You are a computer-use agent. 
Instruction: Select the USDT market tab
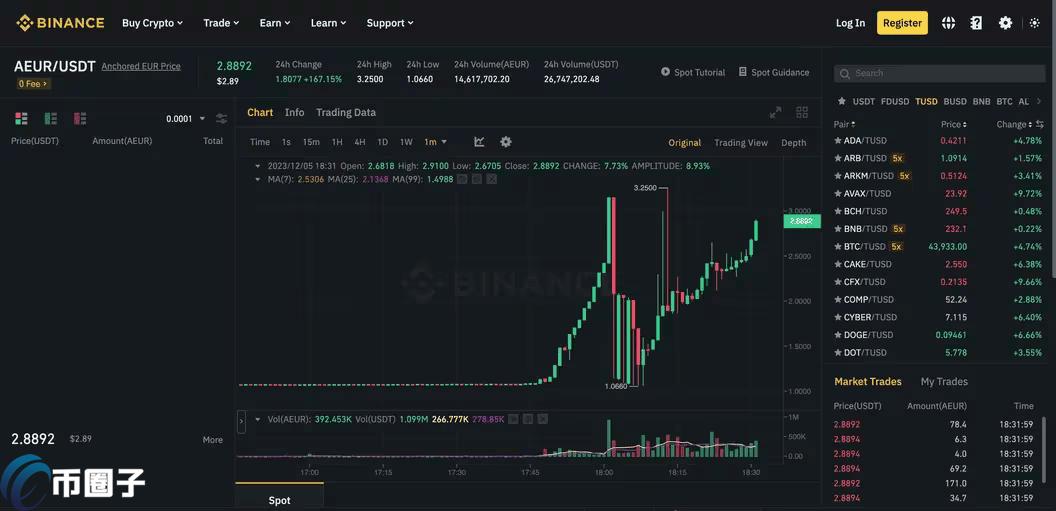863,101
